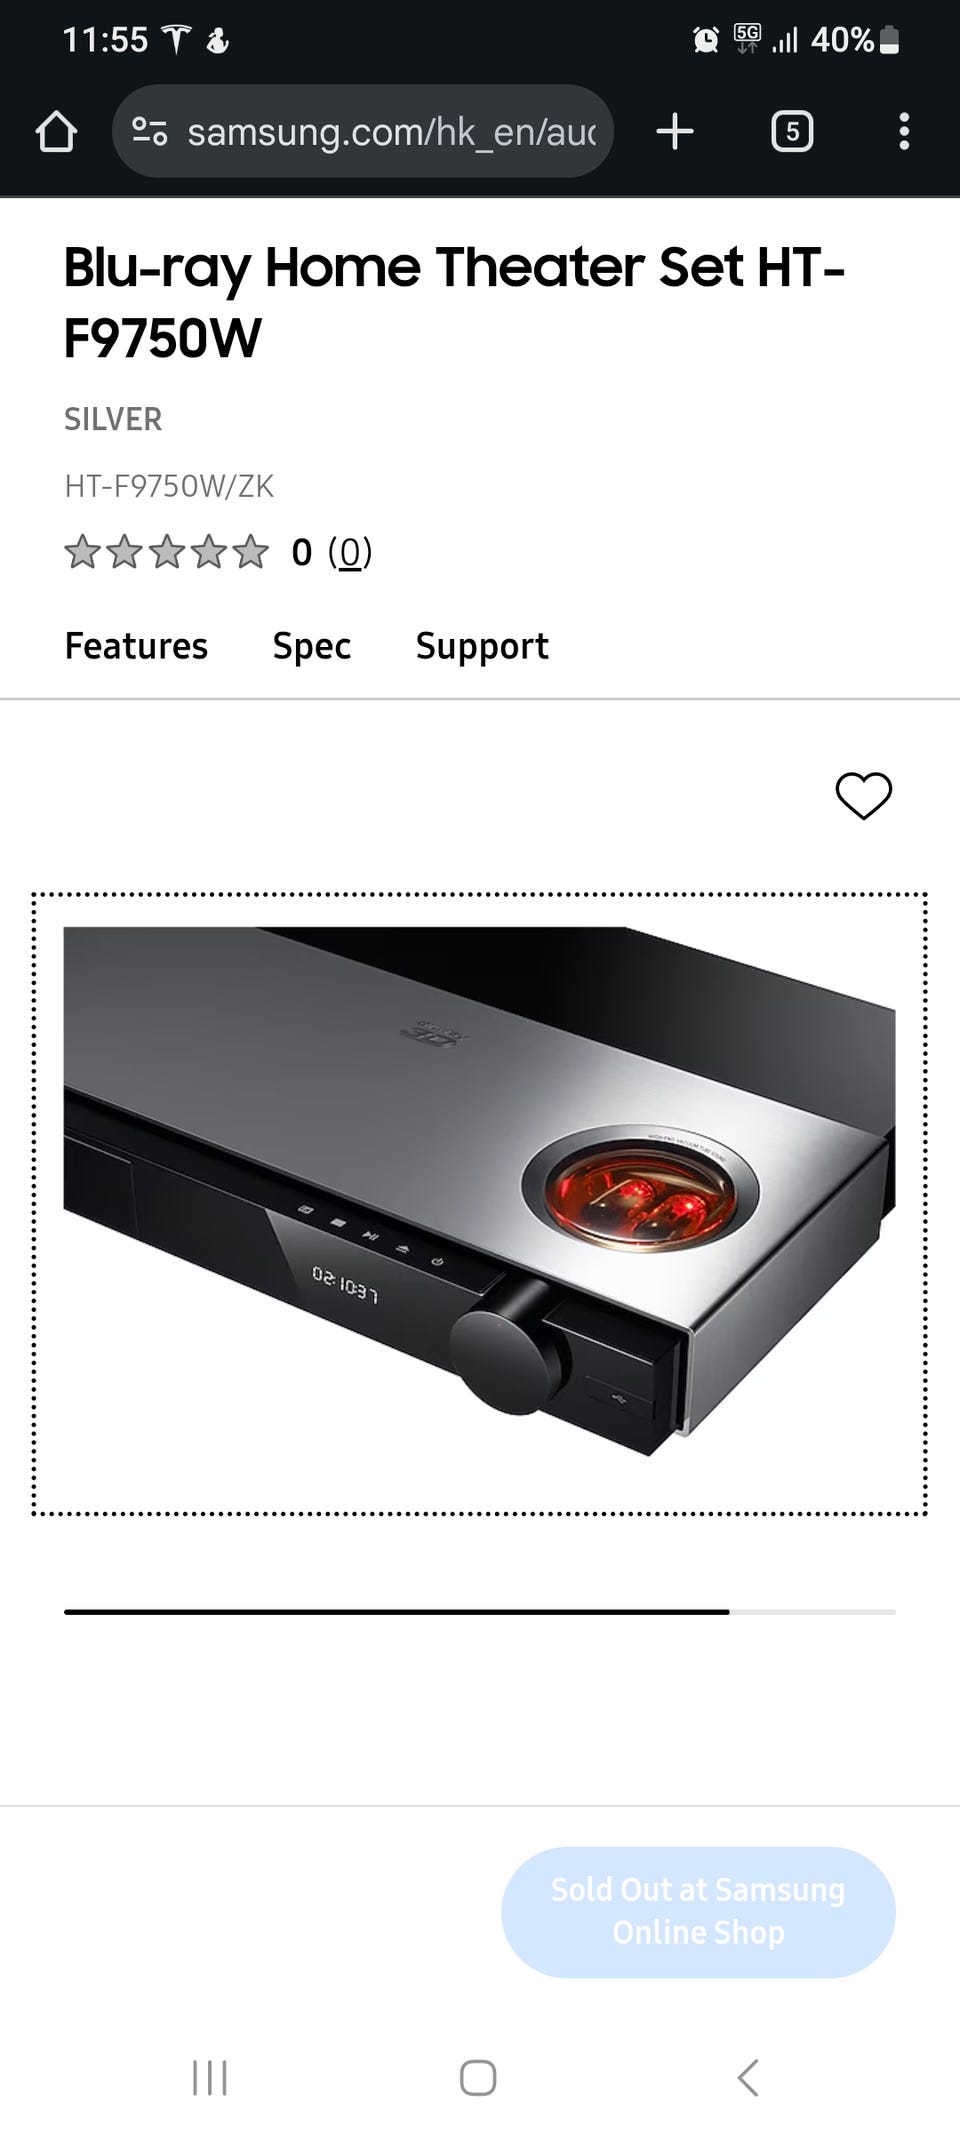Tap Android recent apps navigation icon
Screen dimensions: 960x2133
point(210,2077)
